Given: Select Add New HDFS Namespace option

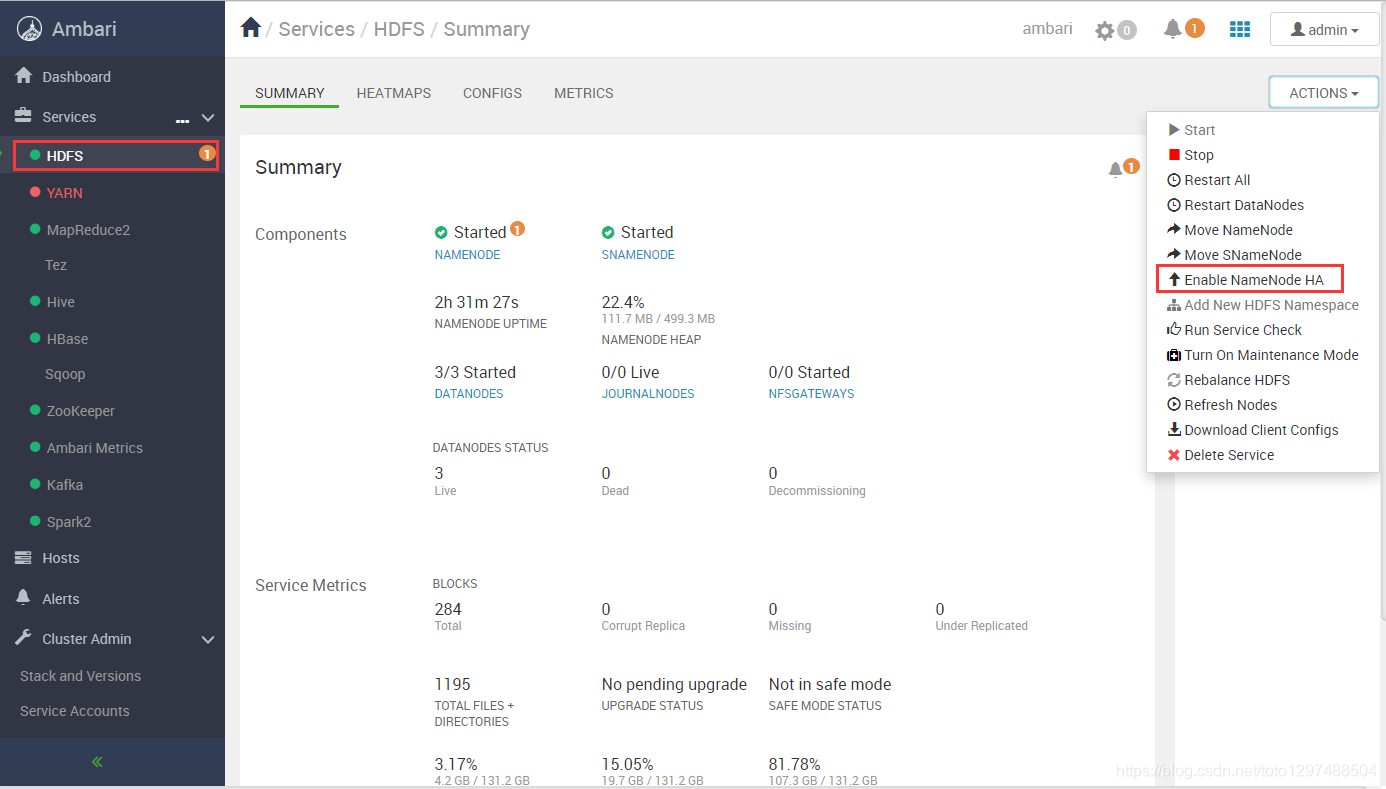Looking at the screenshot, I should (x=1261, y=305).
